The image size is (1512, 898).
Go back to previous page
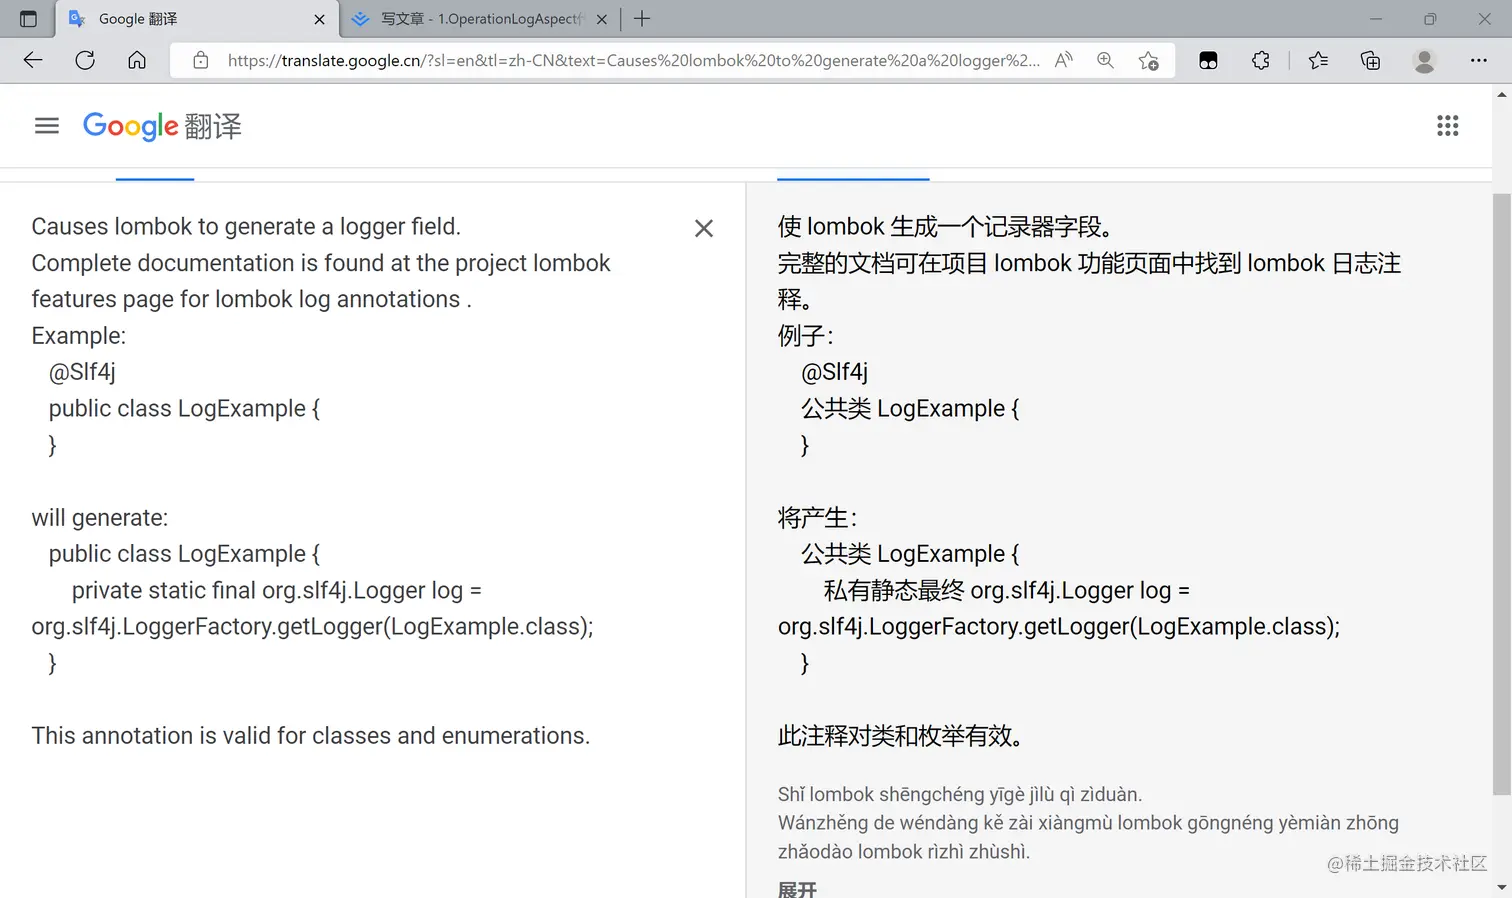[33, 60]
